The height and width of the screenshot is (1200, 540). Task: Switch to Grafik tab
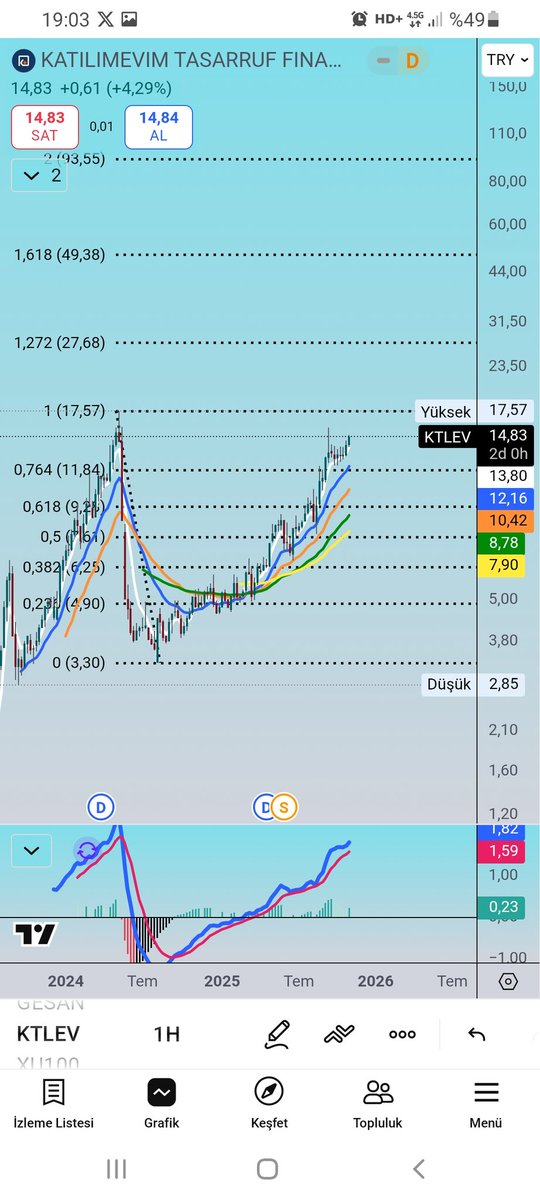click(162, 1104)
